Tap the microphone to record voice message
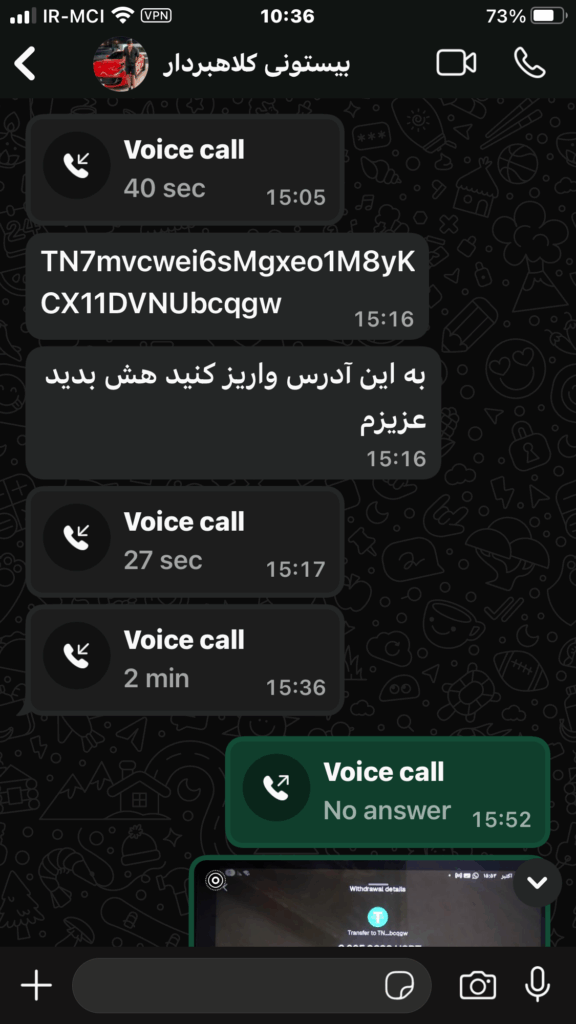This screenshot has width=576, height=1024. [537, 984]
